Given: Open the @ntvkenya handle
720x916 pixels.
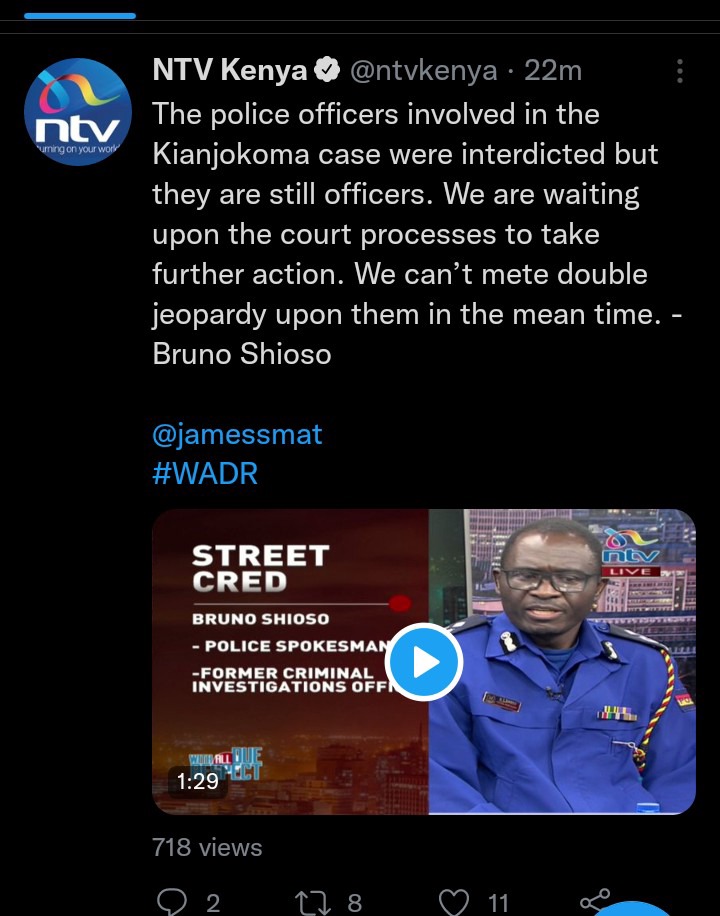Looking at the screenshot, I should (x=424, y=71).
